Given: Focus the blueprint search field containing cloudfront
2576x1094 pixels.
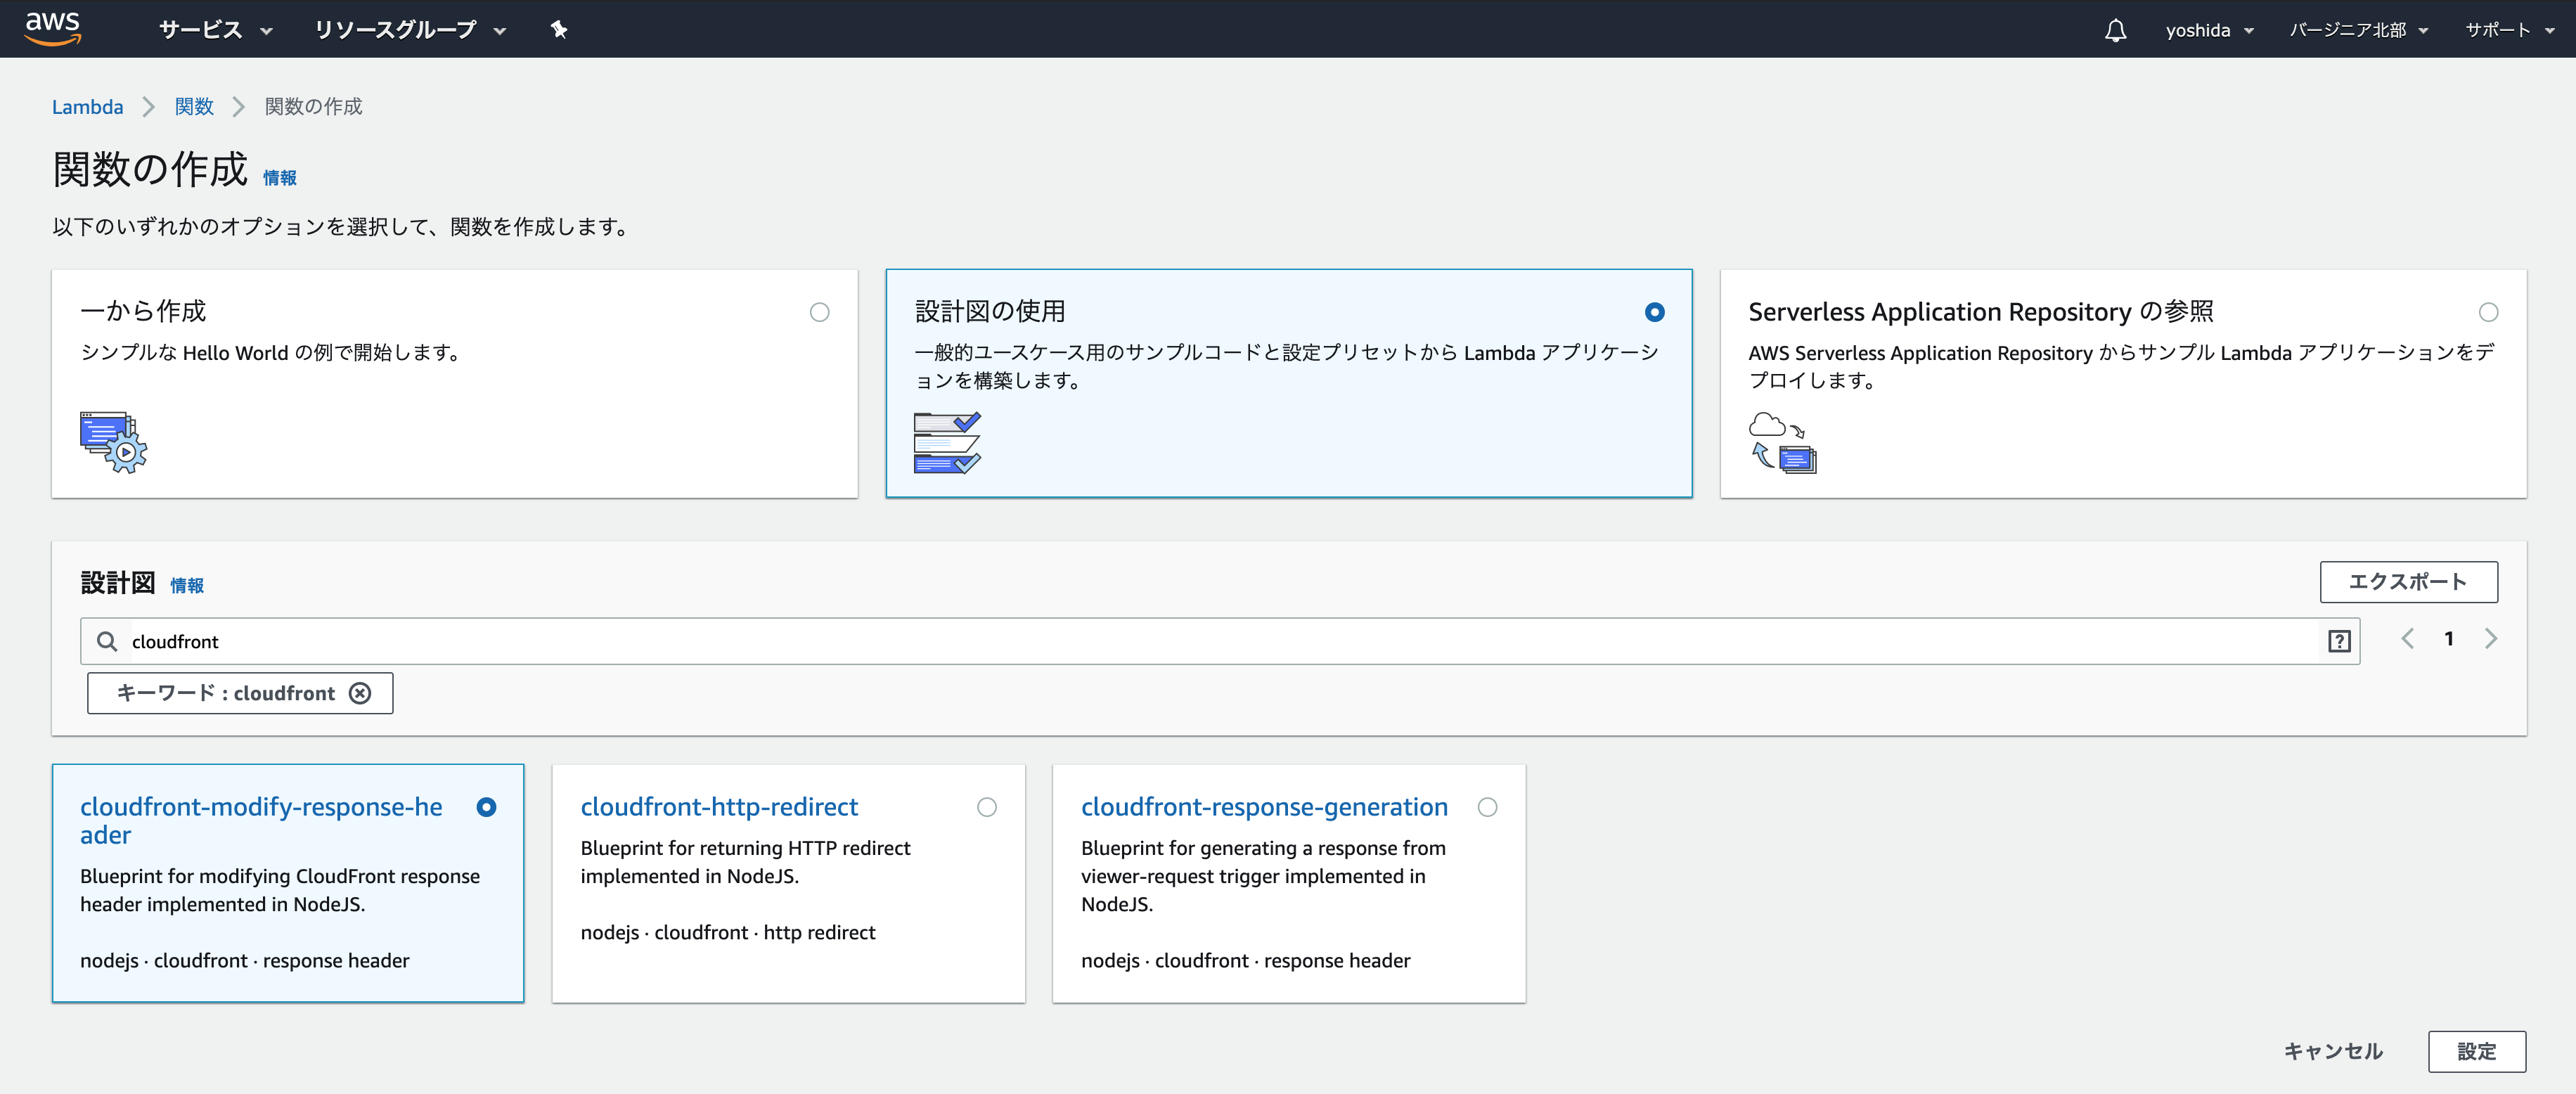Looking at the screenshot, I should click(x=1219, y=641).
